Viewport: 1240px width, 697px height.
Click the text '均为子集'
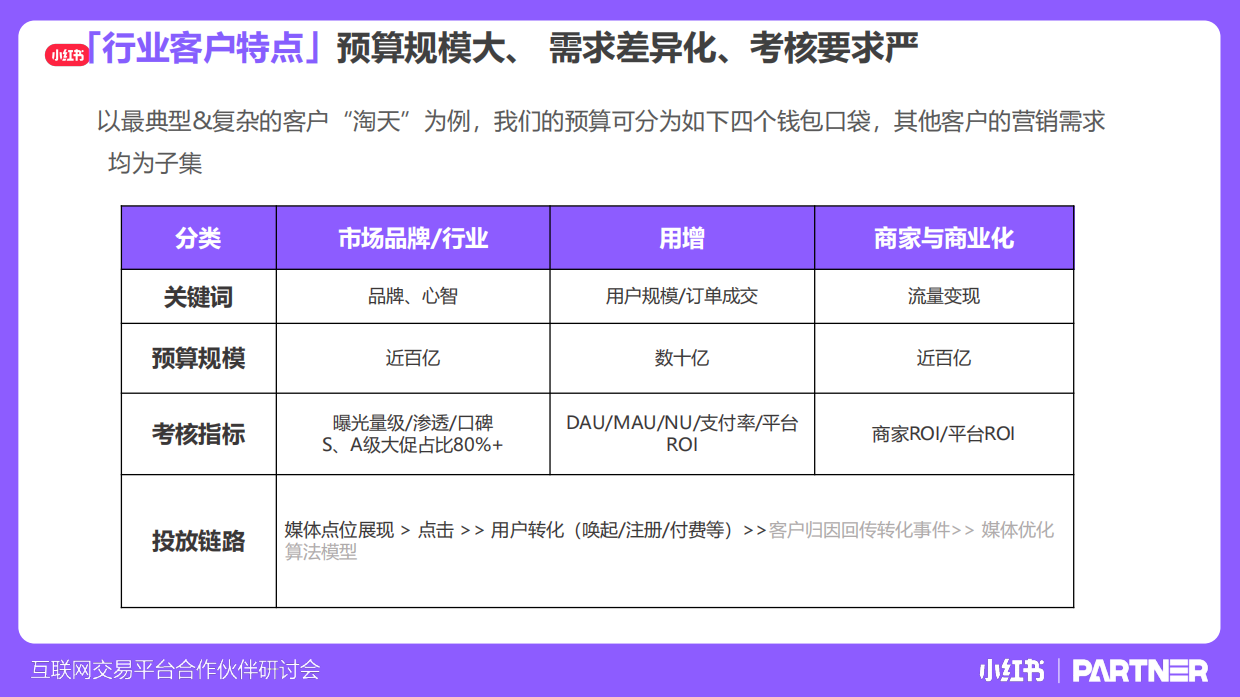[x=155, y=163]
